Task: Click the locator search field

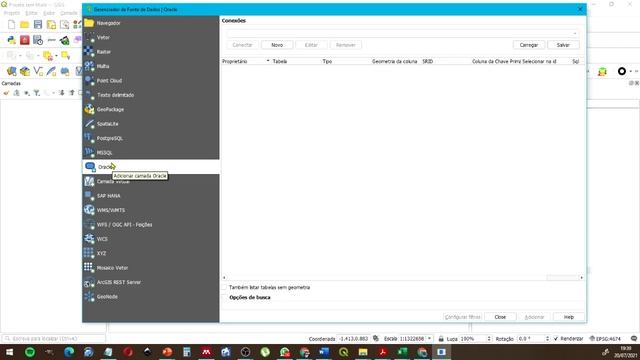Action: click(x=53, y=339)
